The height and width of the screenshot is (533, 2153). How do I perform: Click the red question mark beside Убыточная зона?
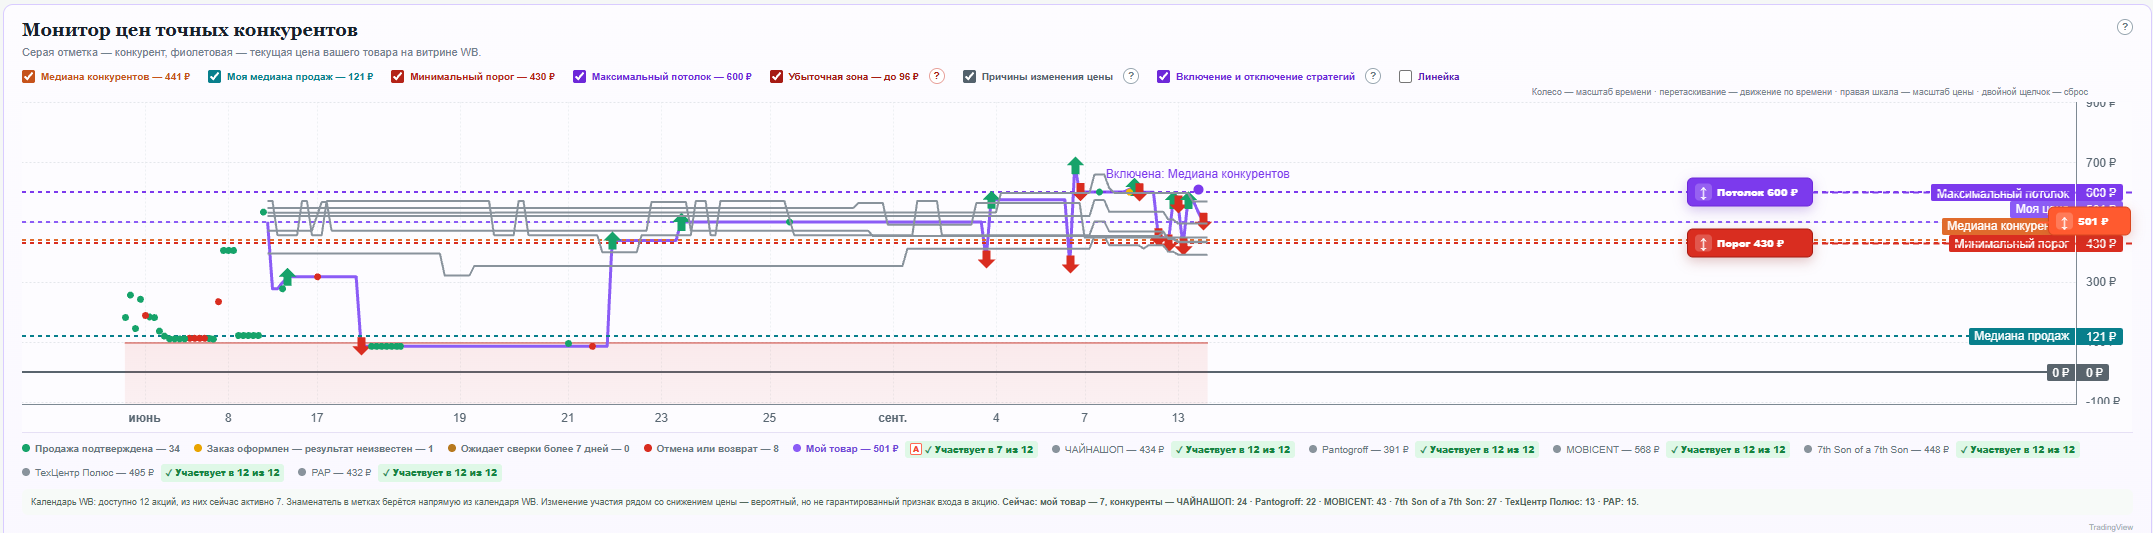point(937,76)
